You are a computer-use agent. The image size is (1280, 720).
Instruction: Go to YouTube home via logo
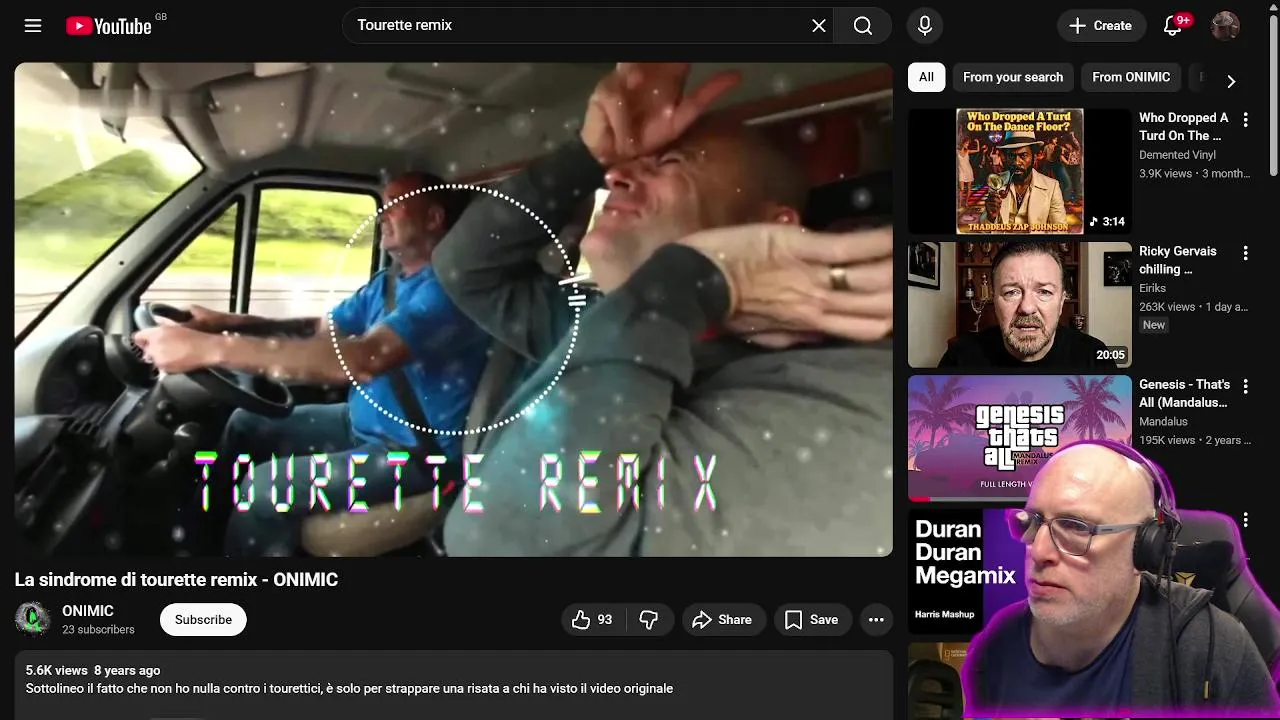click(109, 26)
